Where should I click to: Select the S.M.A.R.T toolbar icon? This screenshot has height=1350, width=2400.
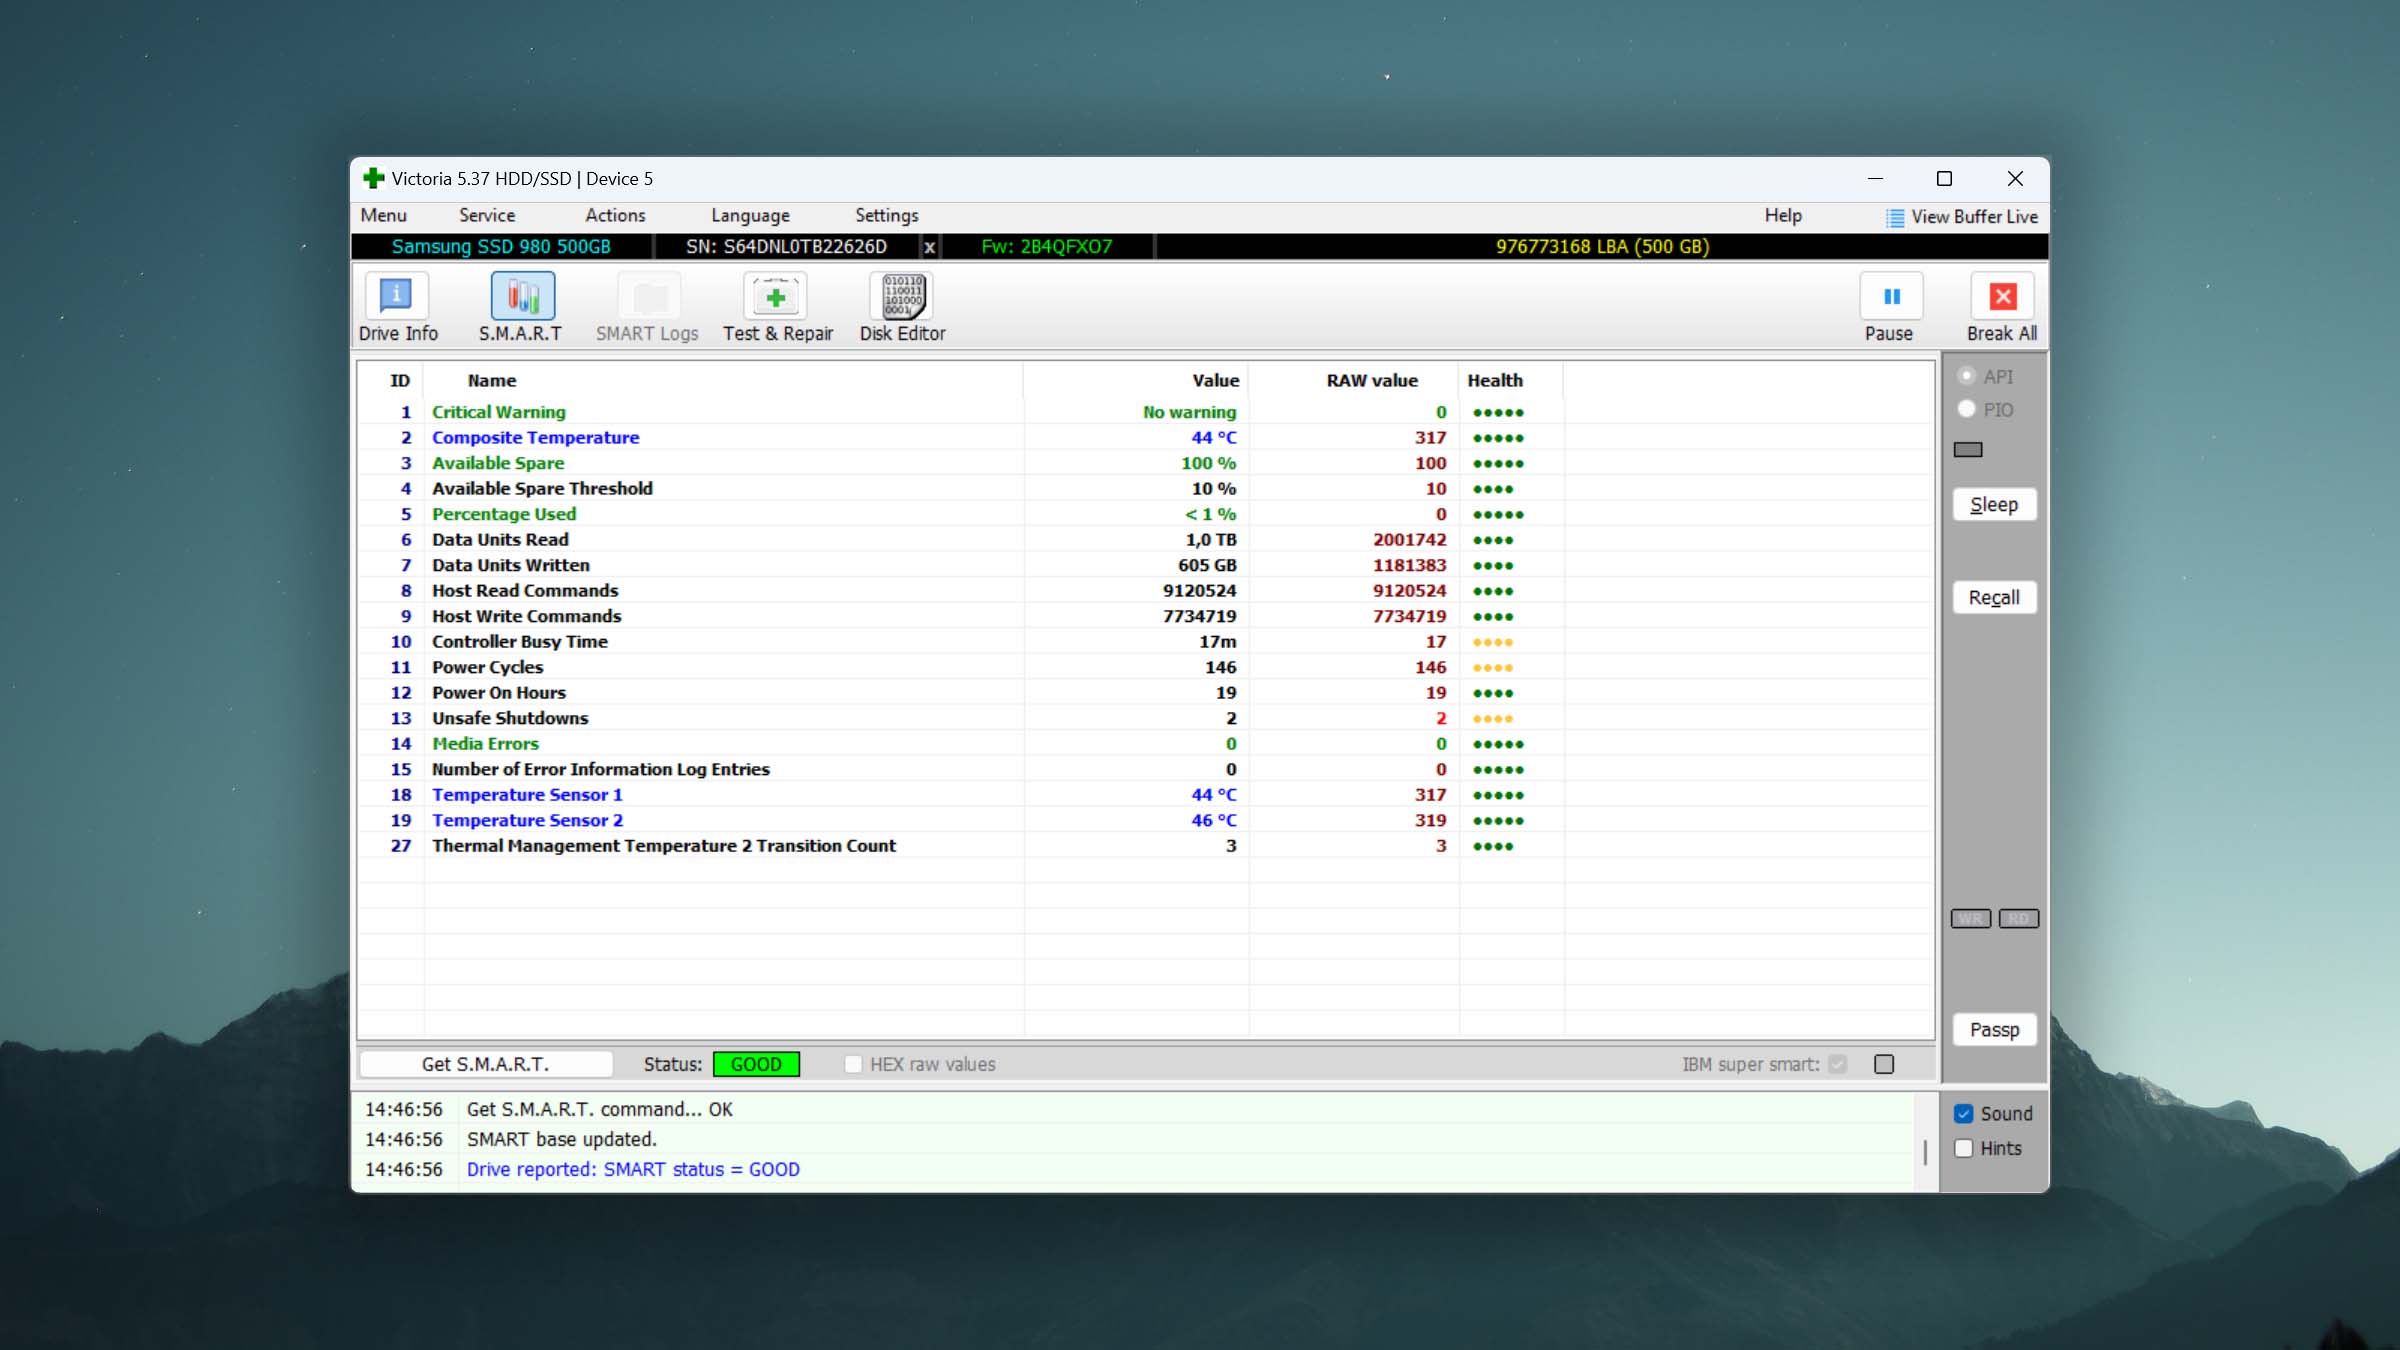[x=522, y=297]
